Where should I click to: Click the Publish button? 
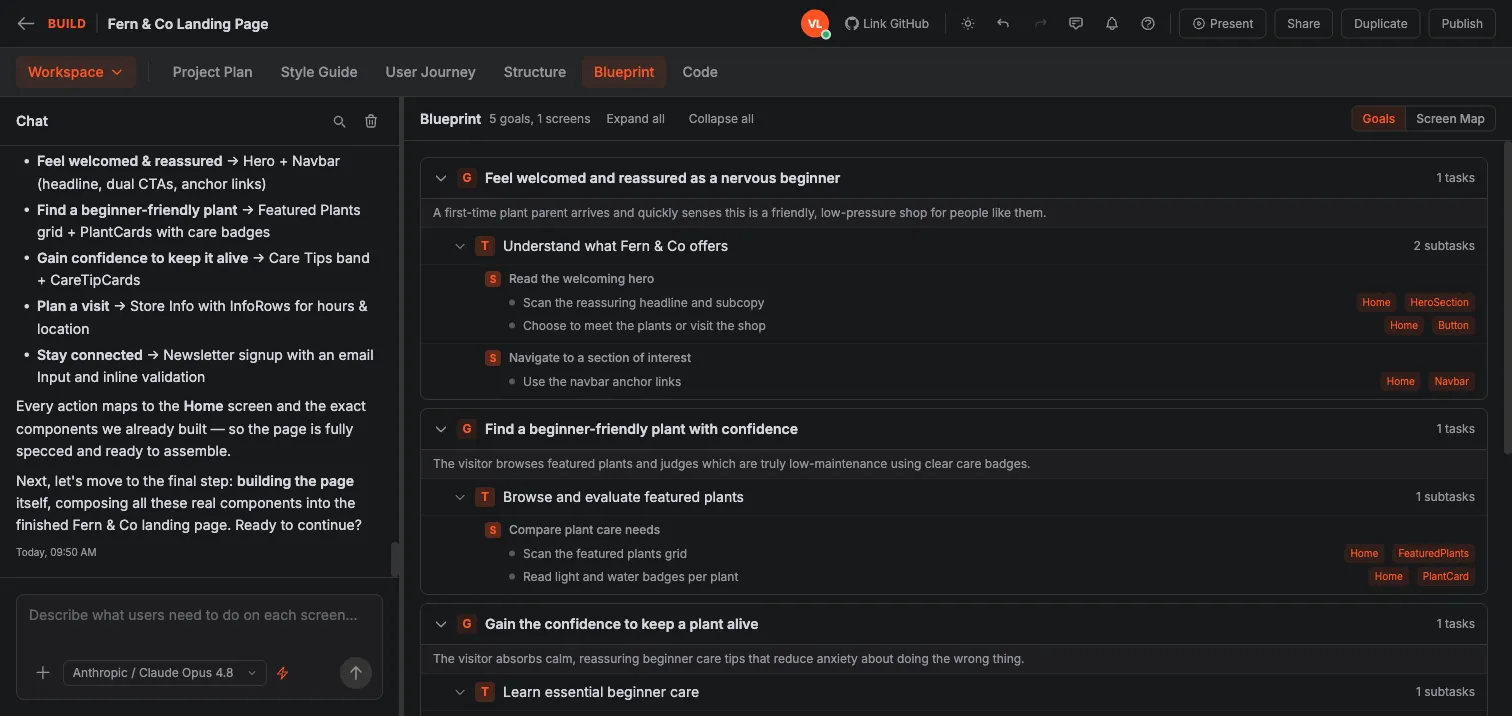(1462, 24)
